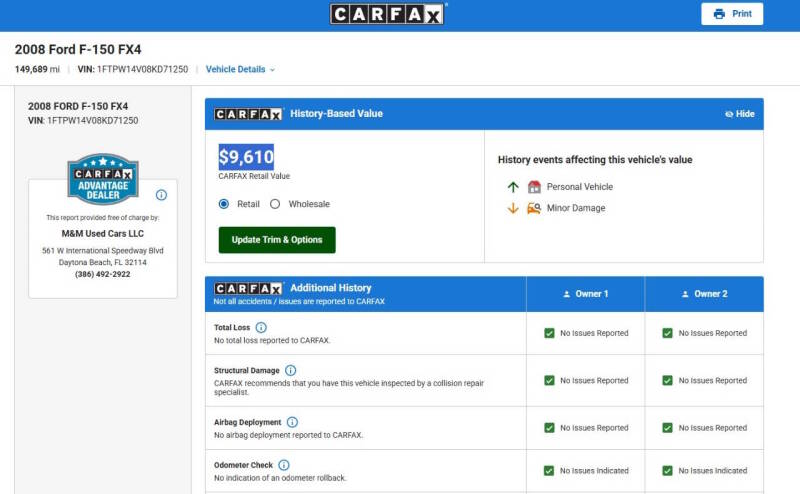Click the Print button
Image resolution: width=800 pixels, height=494 pixels.
pyautogui.click(x=732, y=14)
